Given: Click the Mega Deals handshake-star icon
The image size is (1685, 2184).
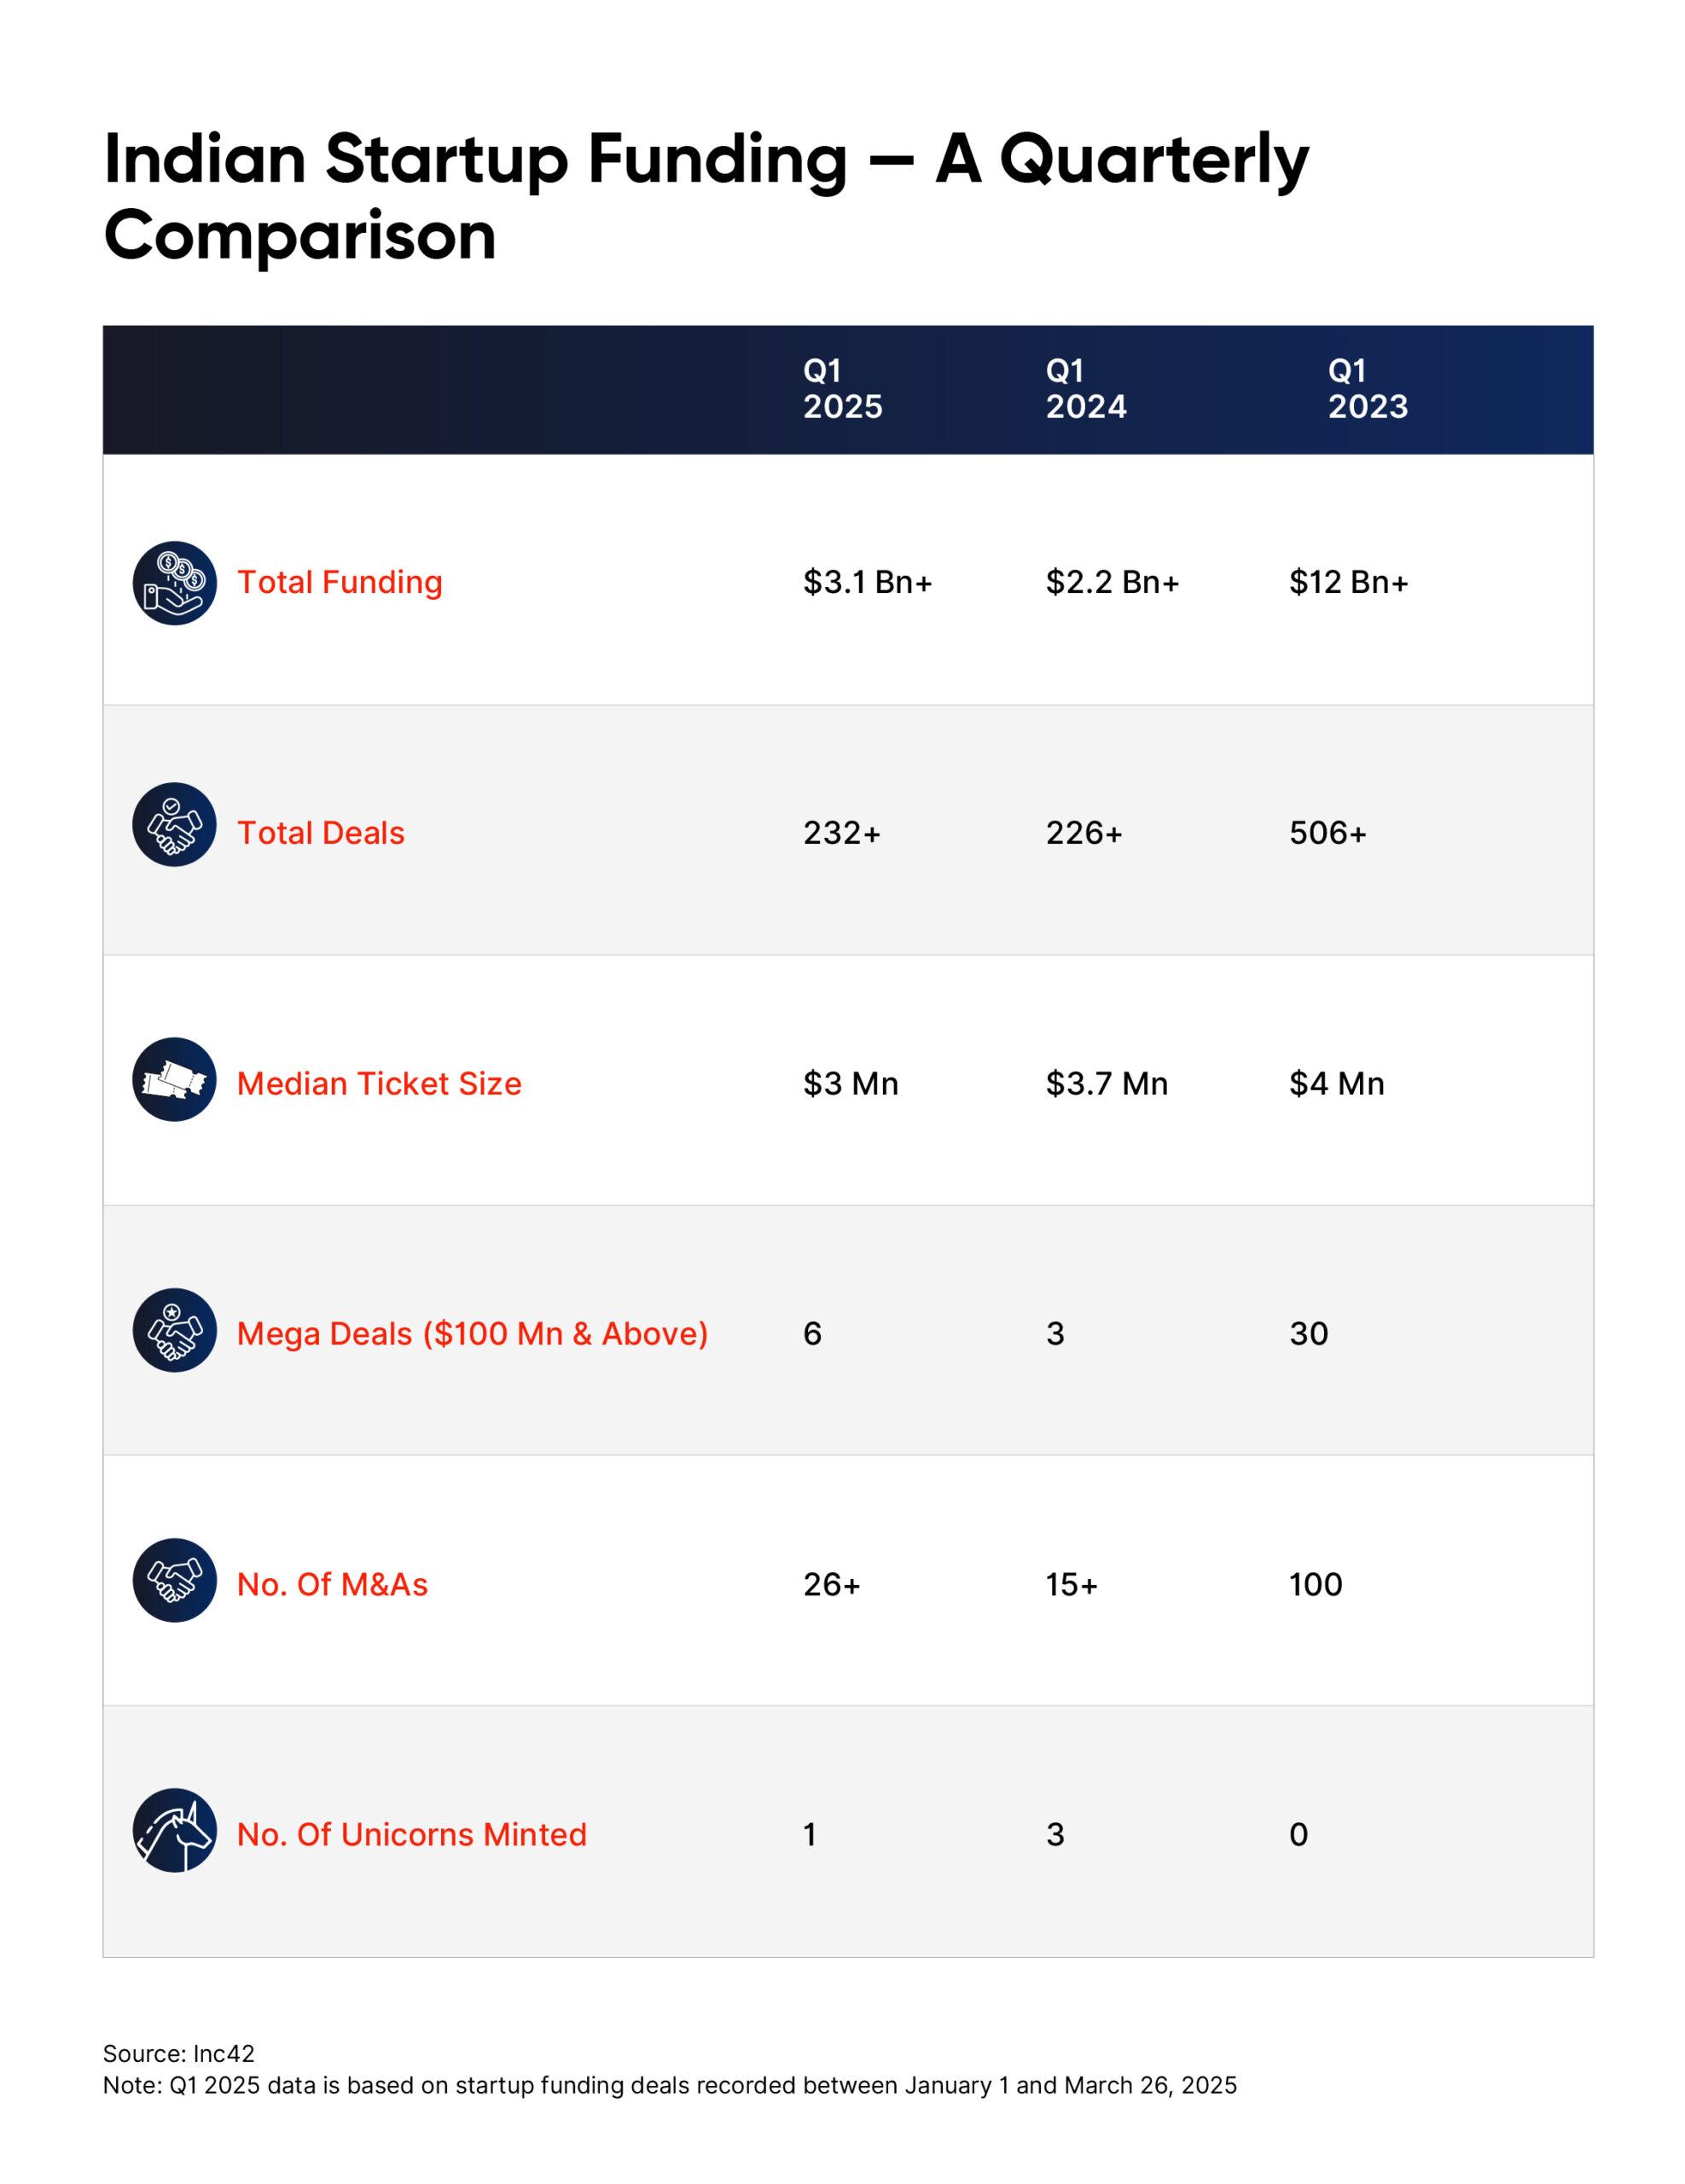Looking at the screenshot, I should [174, 1329].
